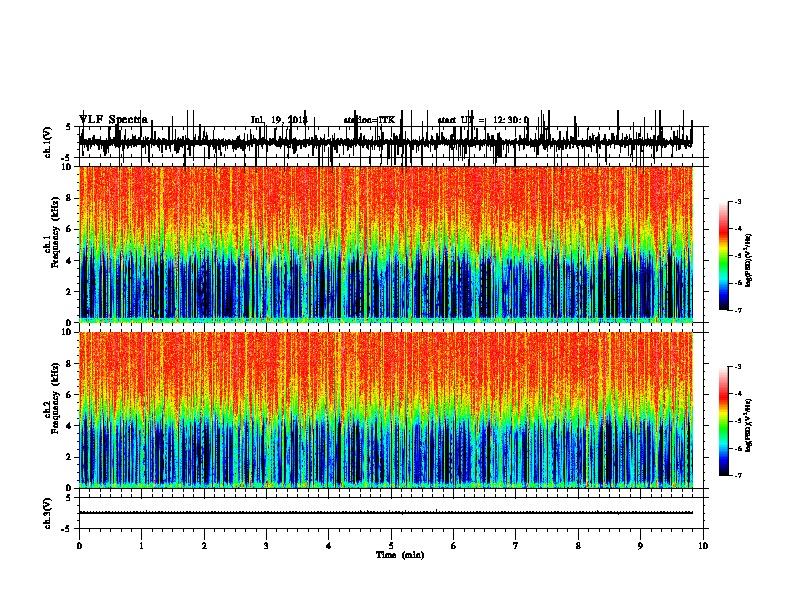The height and width of the screenshot is (612, 792).
Task: Click inside the ch.1 spectrogram panel
Action: click(386, 244)
